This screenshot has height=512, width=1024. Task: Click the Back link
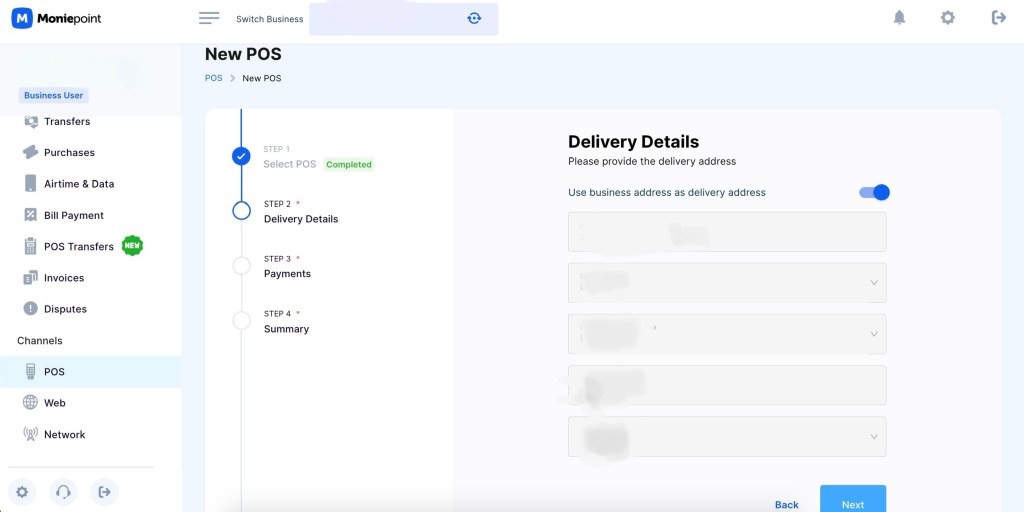pyautogui.click(x=786, y=504)
